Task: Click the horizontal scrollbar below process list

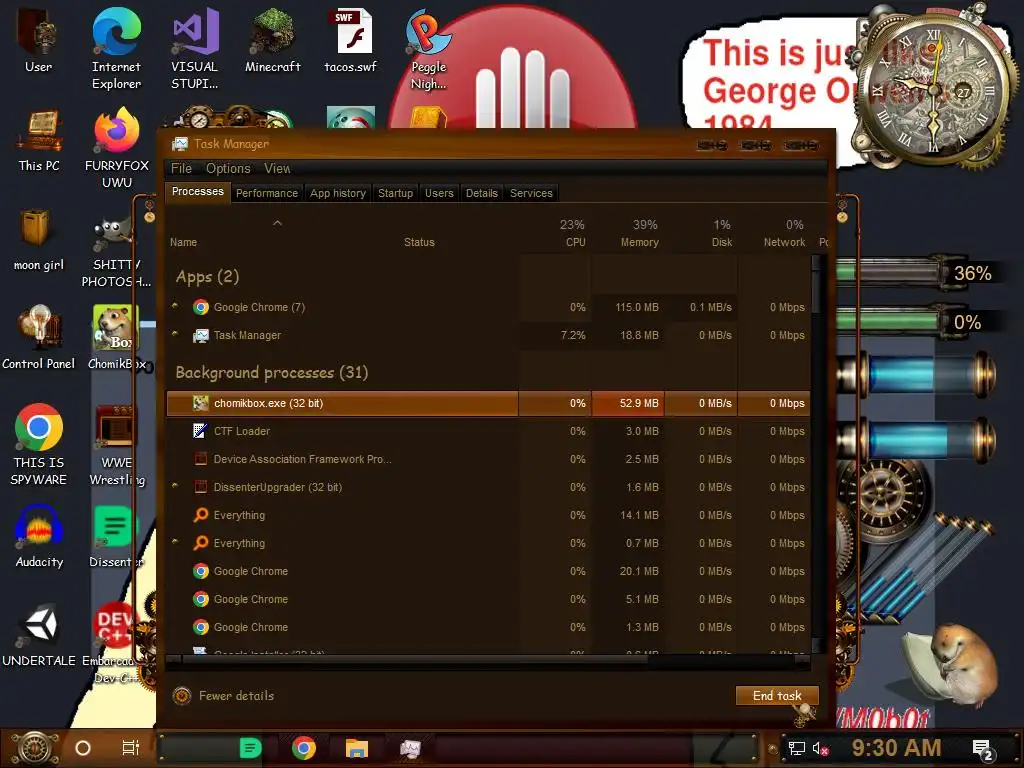Action: click(487, 660)
